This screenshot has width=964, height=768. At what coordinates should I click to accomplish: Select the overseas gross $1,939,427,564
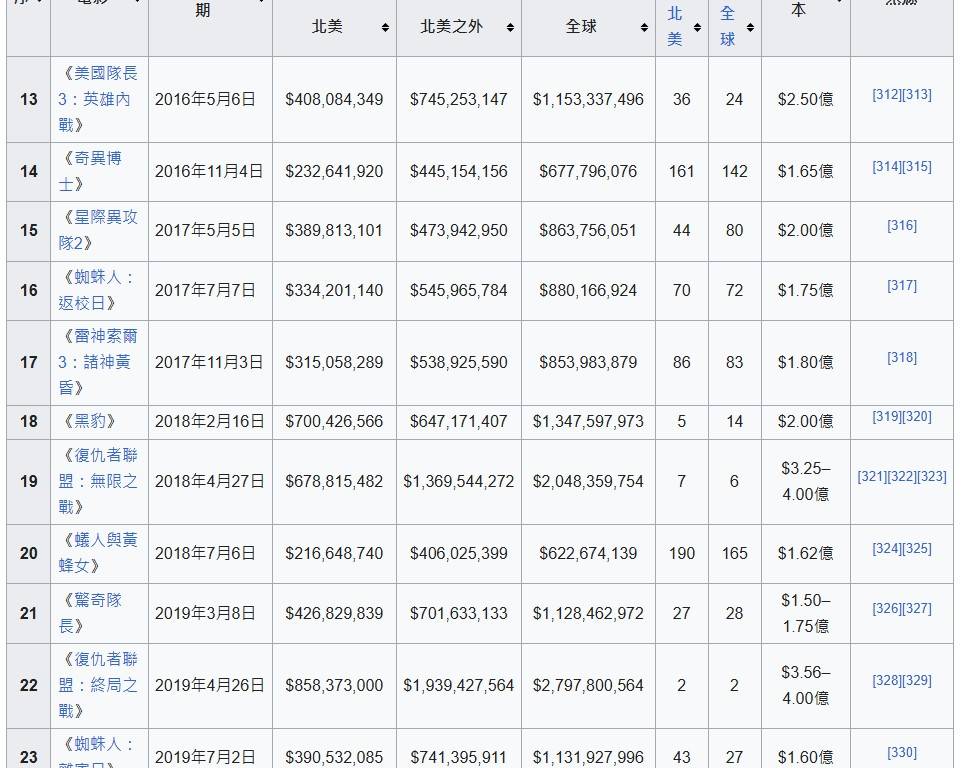pos(459,684)
